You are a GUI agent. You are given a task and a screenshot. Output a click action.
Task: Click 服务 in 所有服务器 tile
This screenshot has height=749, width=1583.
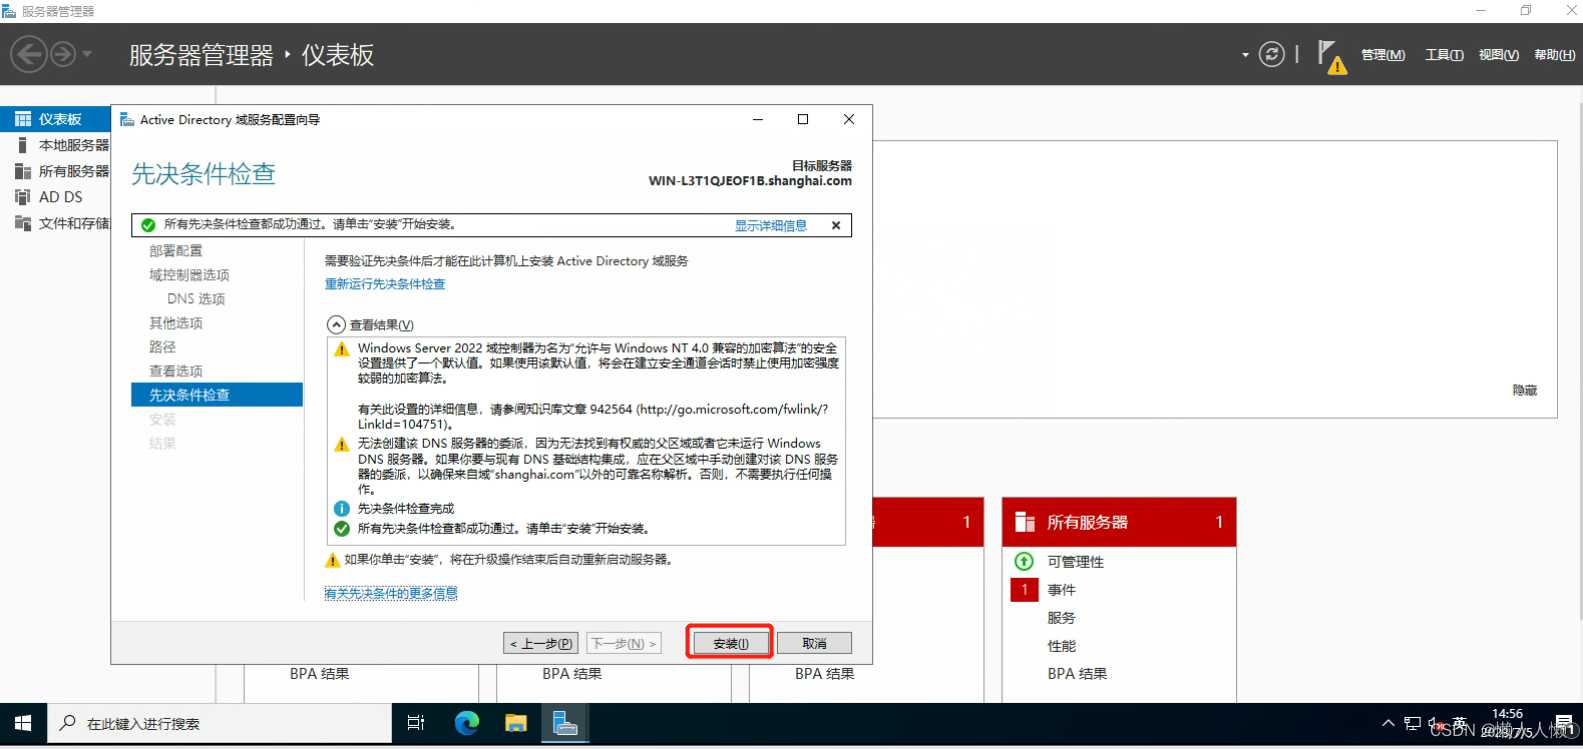coord(1061,618)
